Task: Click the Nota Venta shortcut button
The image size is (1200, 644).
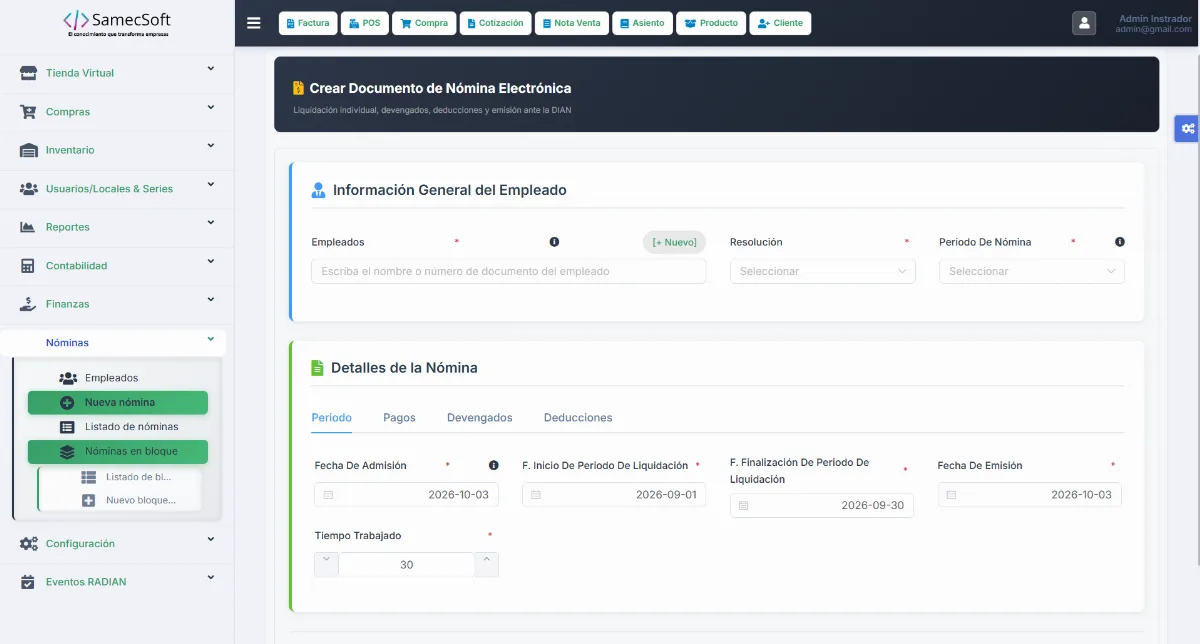Action: coord(572,23)
